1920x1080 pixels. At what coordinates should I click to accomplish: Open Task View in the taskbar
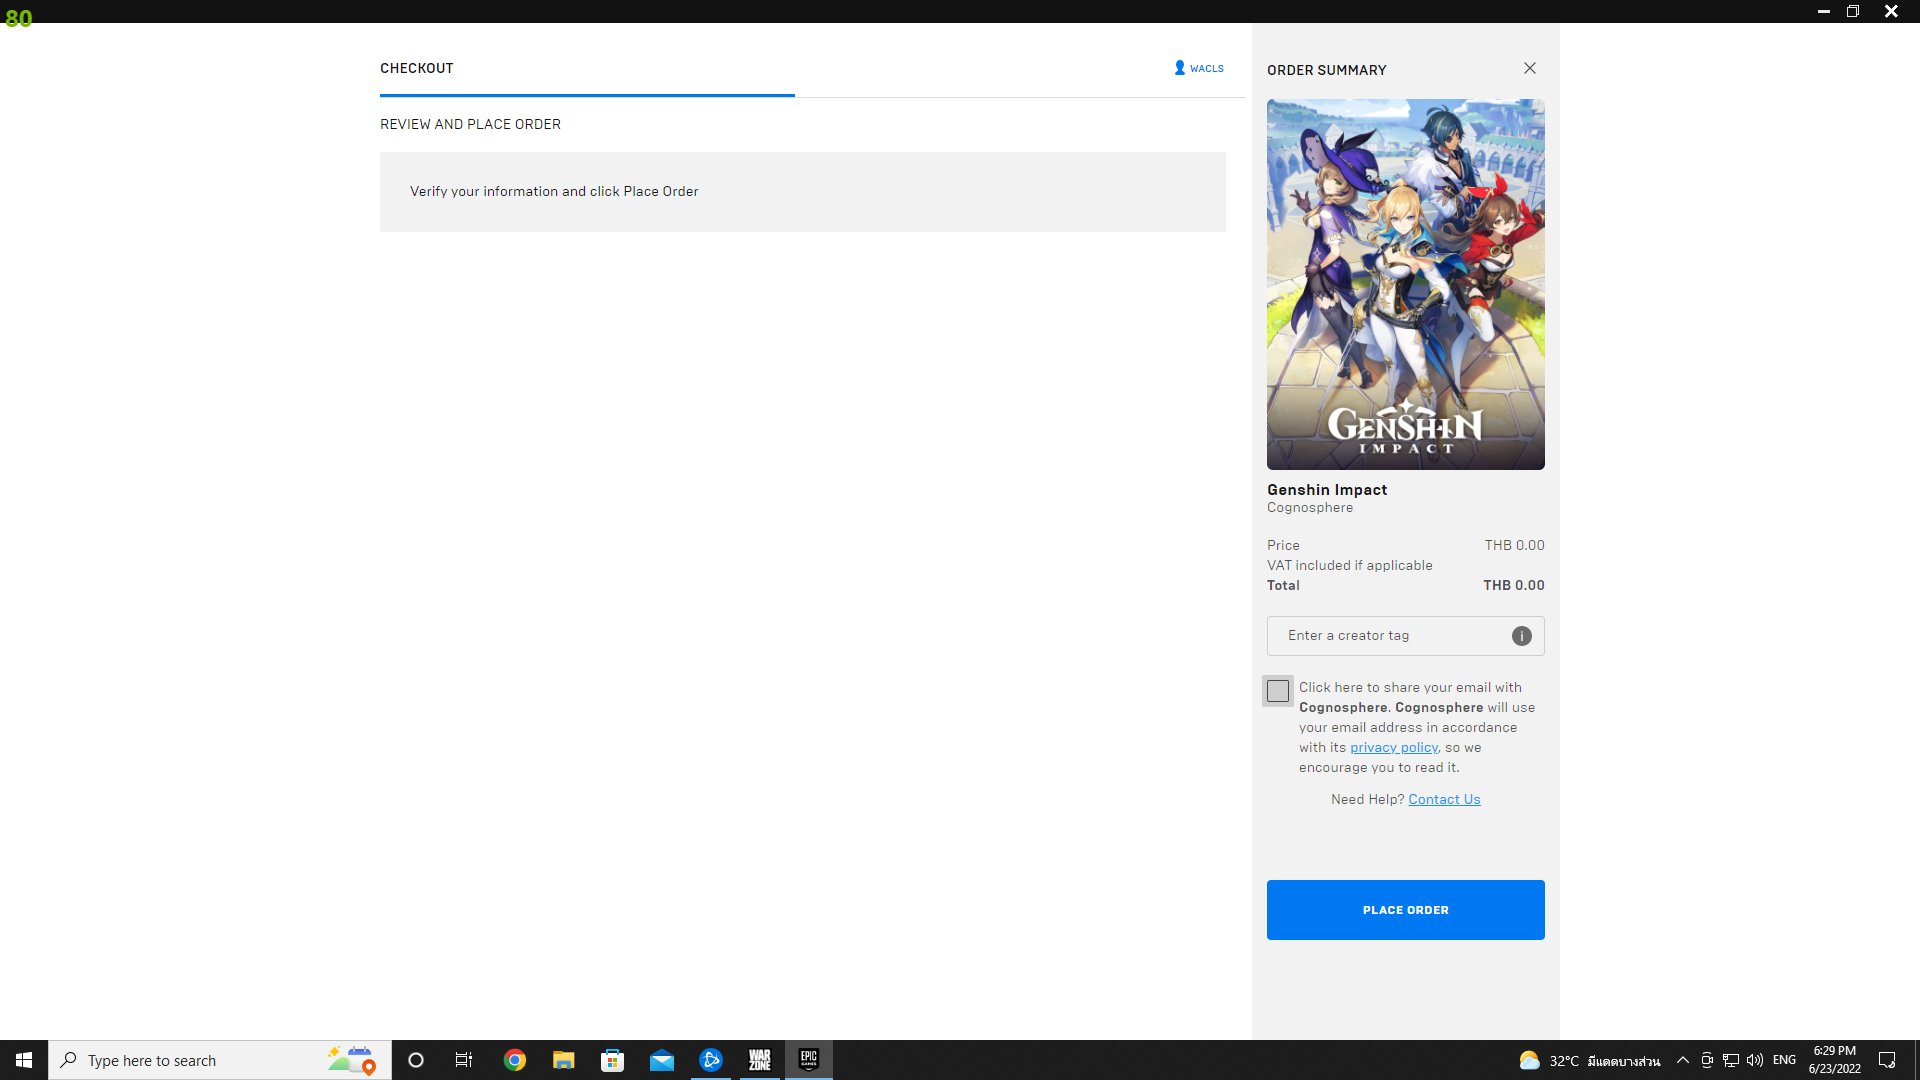464,1060
